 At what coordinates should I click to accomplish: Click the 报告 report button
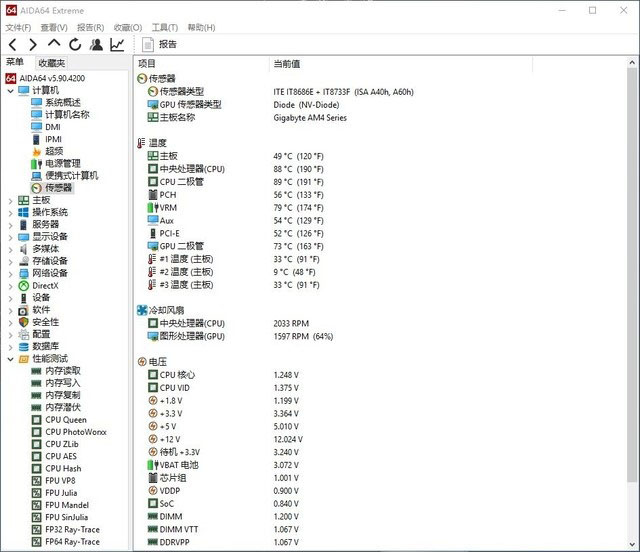[159, 45]
